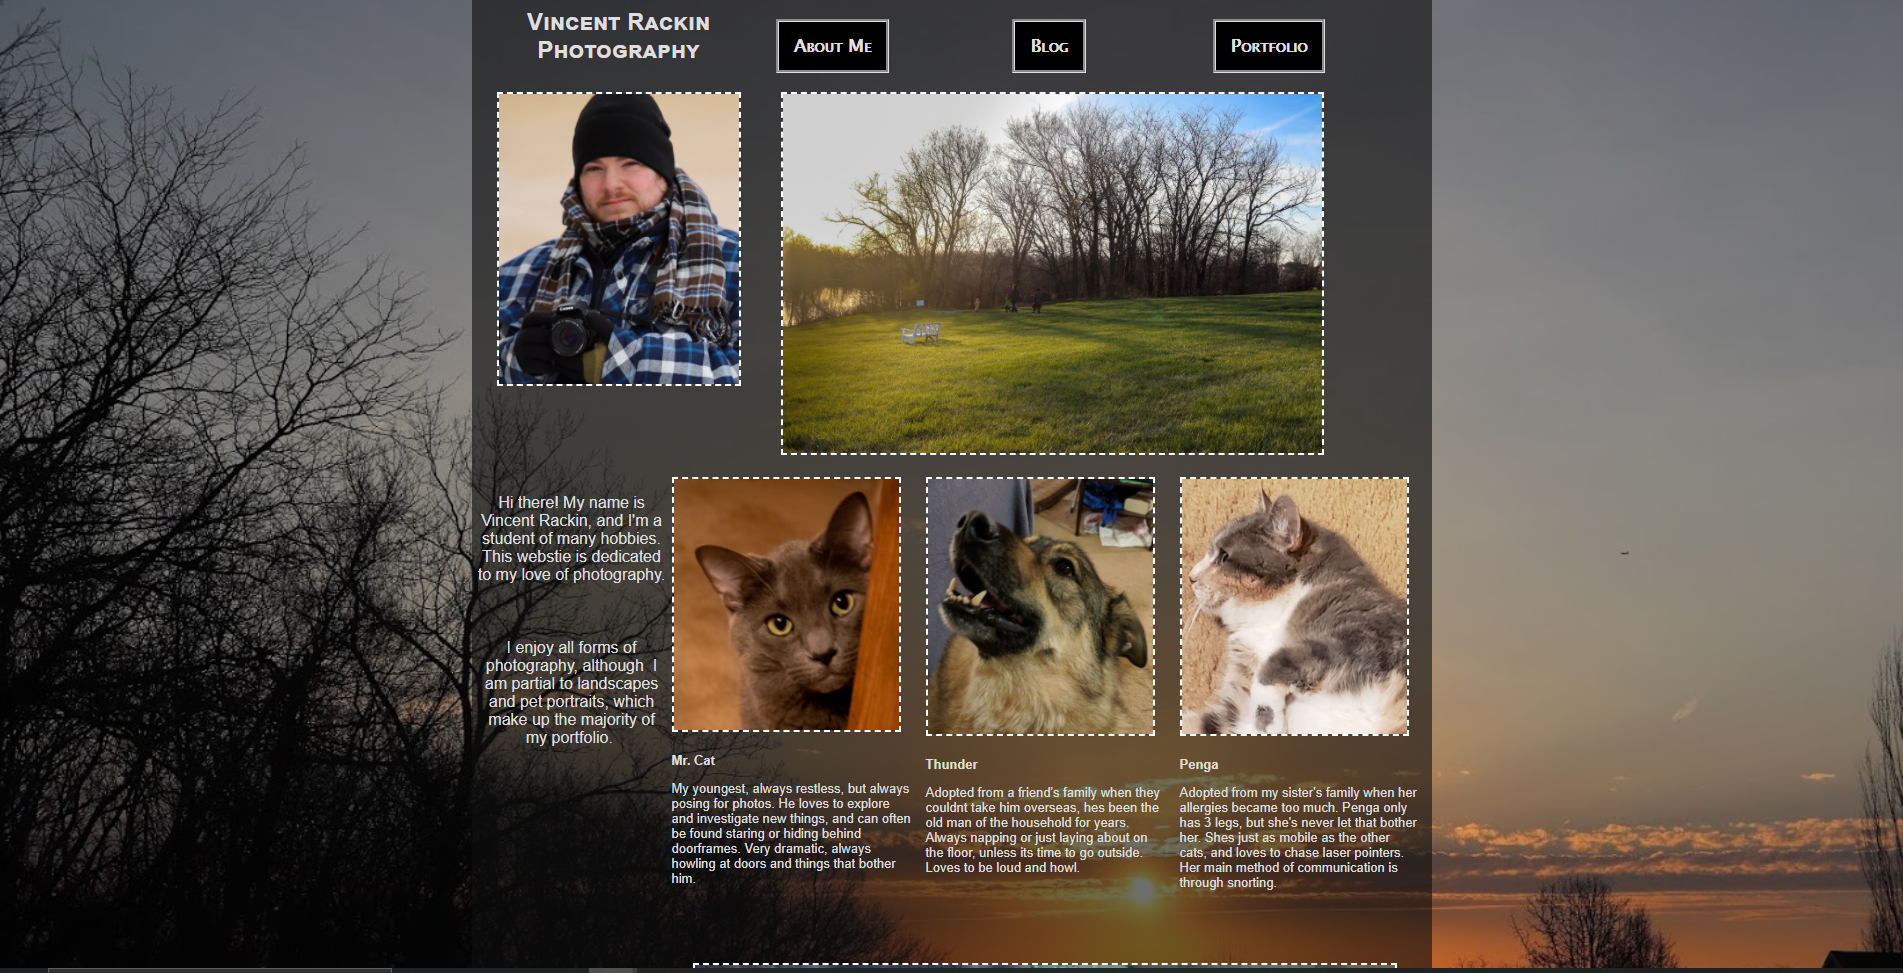
Task: Go to the Blog page
Action: [1049, 46]
